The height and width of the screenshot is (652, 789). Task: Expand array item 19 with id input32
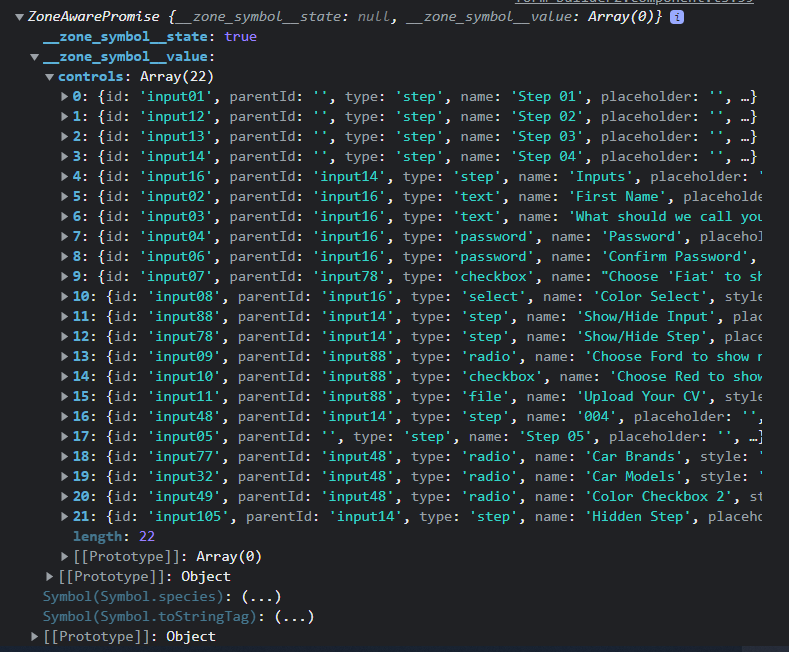64,476
